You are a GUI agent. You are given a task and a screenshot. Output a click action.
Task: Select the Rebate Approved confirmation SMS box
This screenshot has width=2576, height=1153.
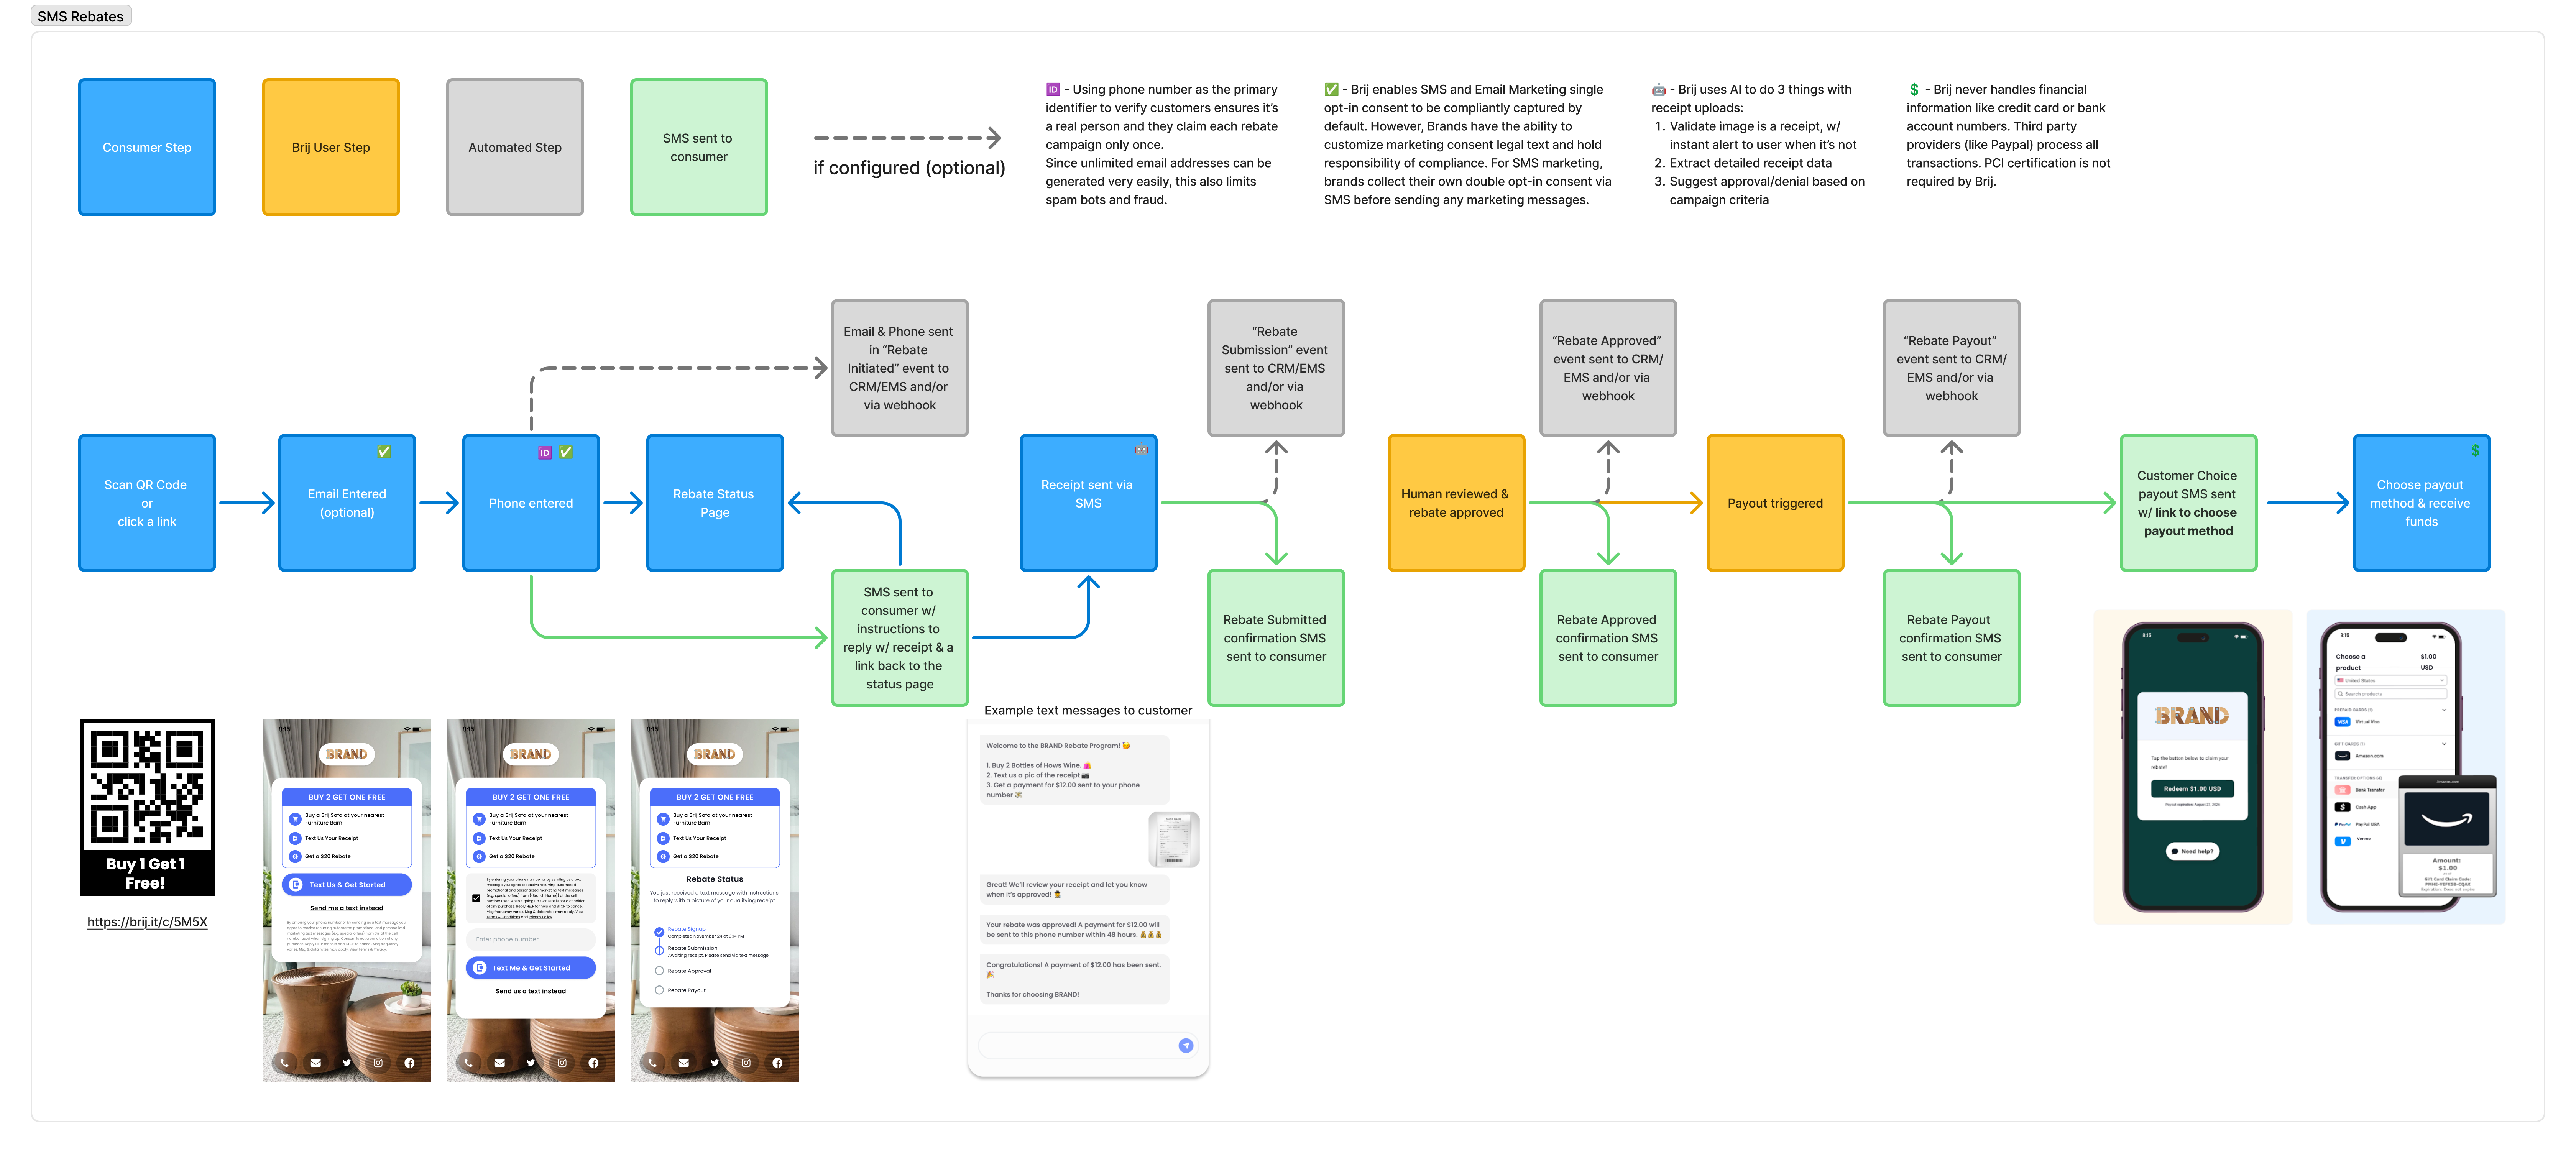point(1608,638)
